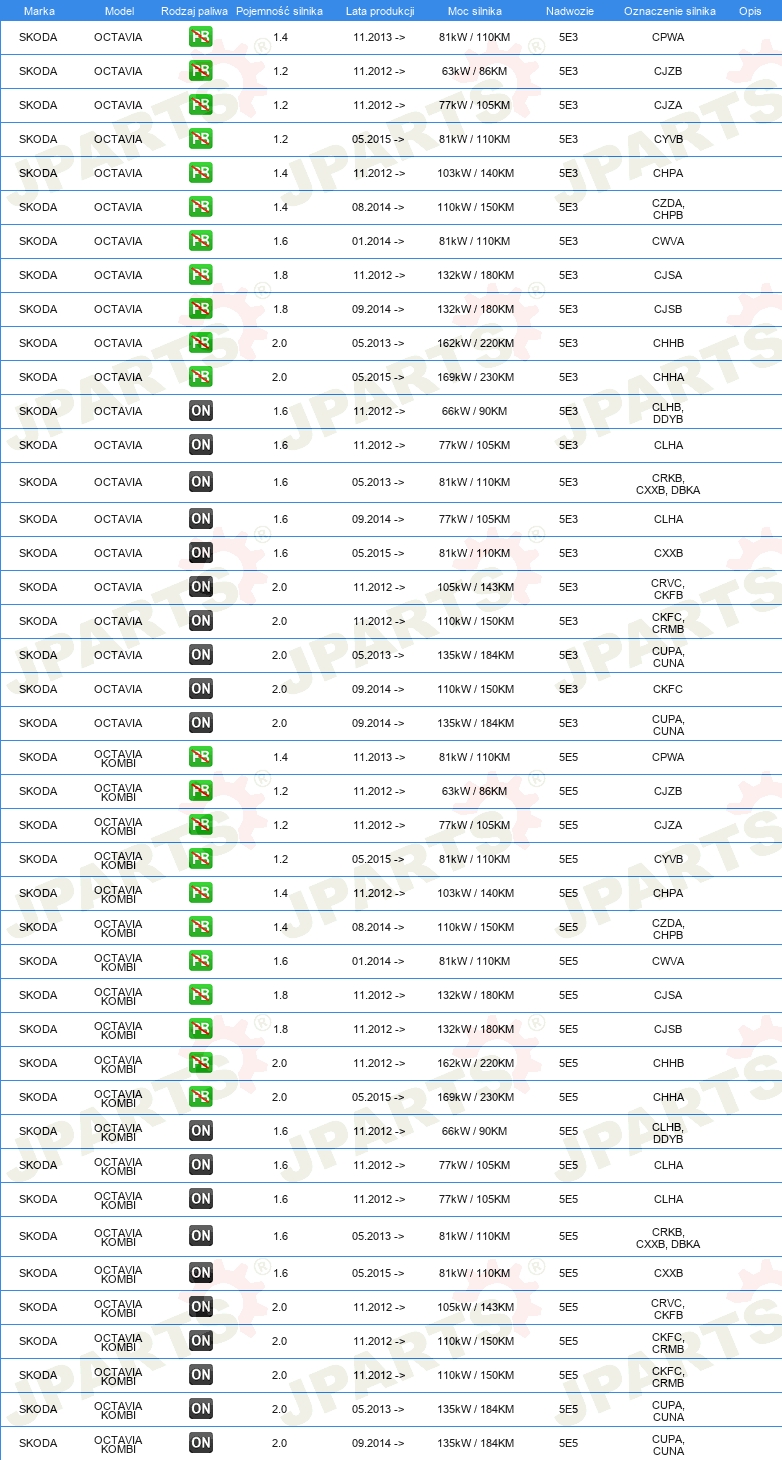
Task: Select the PB icon in the 5E3 CHHB row
Action: pyautogui.click(x=201, y=343)
